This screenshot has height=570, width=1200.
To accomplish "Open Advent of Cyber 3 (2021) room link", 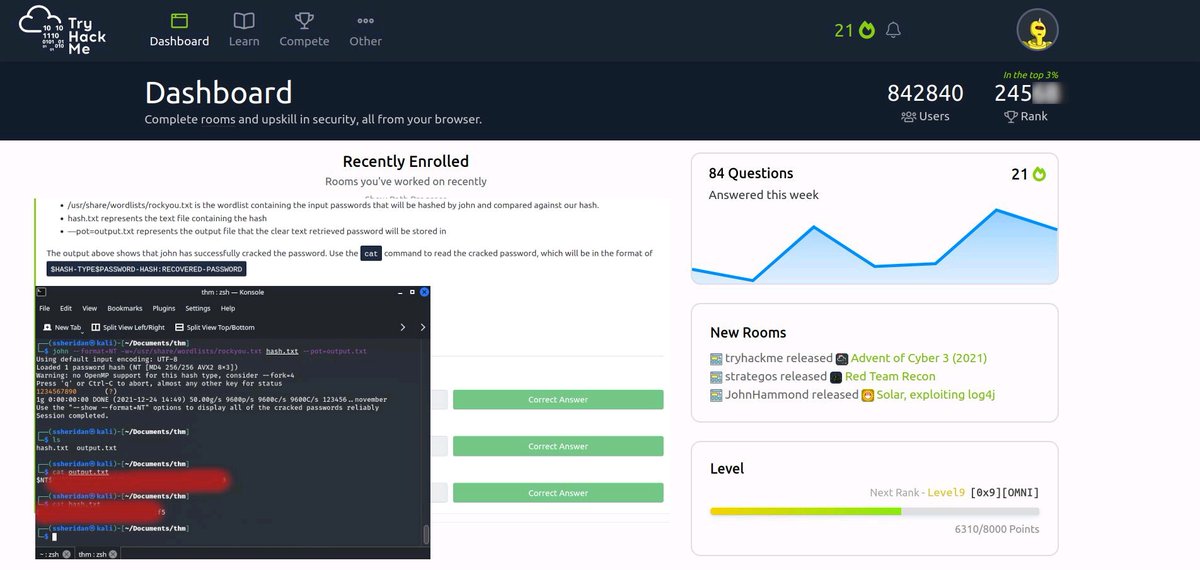I will click(x=919, y=358).
